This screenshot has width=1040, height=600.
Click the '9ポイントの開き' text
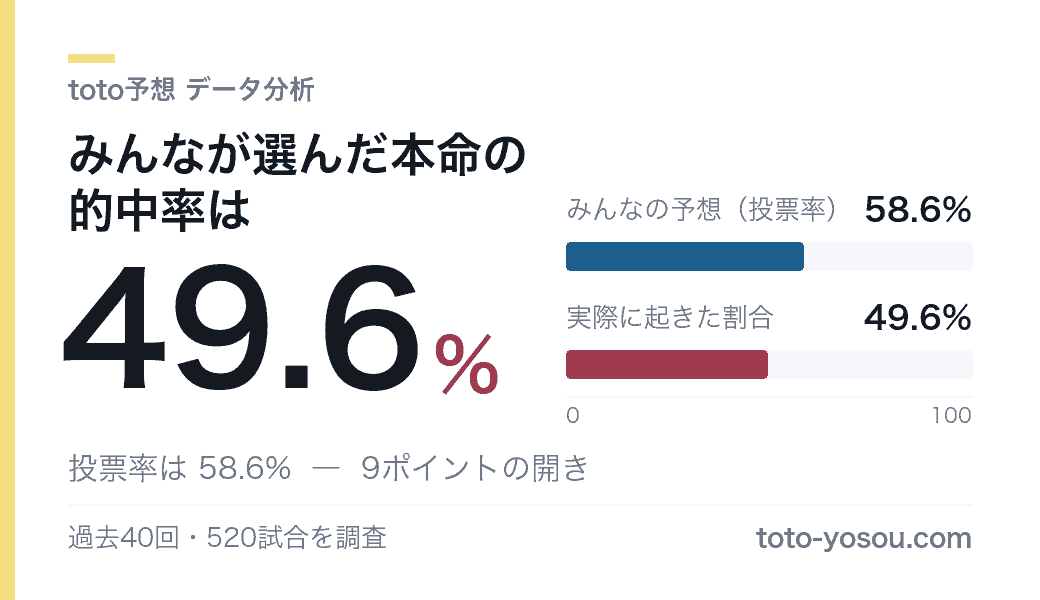tap(475, 468)
